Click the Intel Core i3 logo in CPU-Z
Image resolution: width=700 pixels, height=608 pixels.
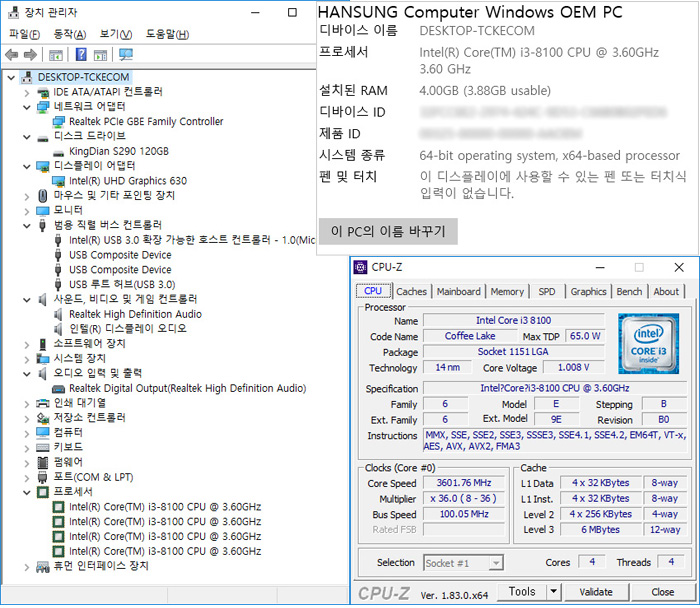click(x=649, y=344)
